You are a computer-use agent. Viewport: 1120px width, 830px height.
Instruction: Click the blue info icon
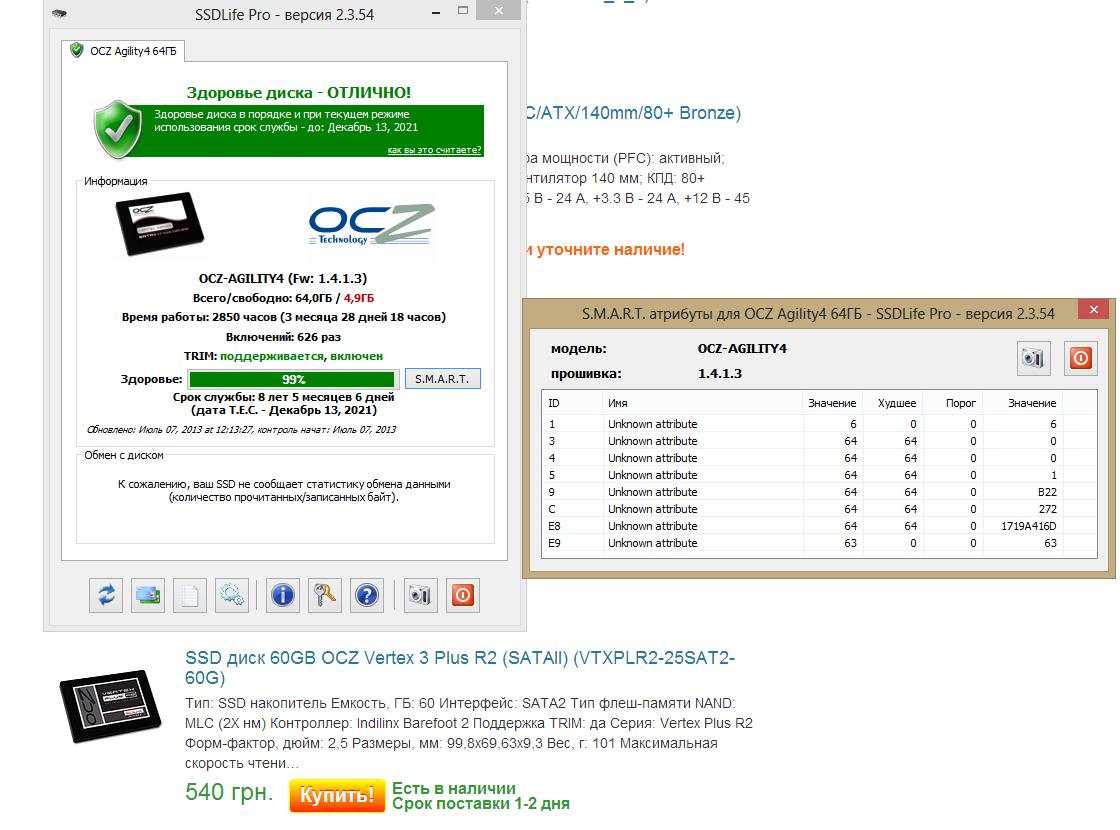(x=283, y=595)
